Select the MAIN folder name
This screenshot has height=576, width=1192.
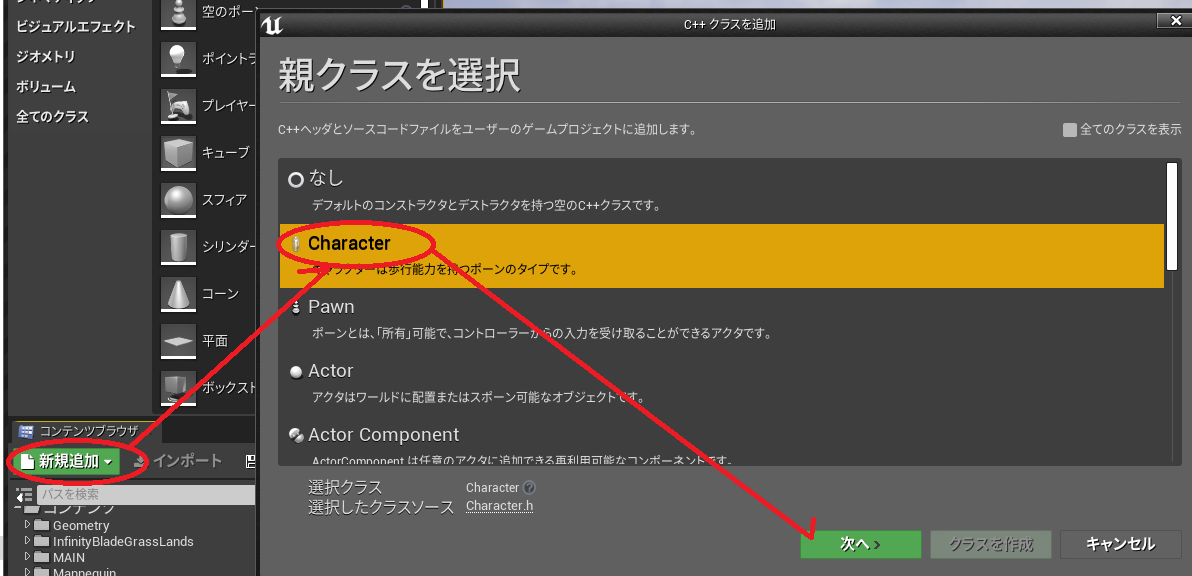point(69,558)
